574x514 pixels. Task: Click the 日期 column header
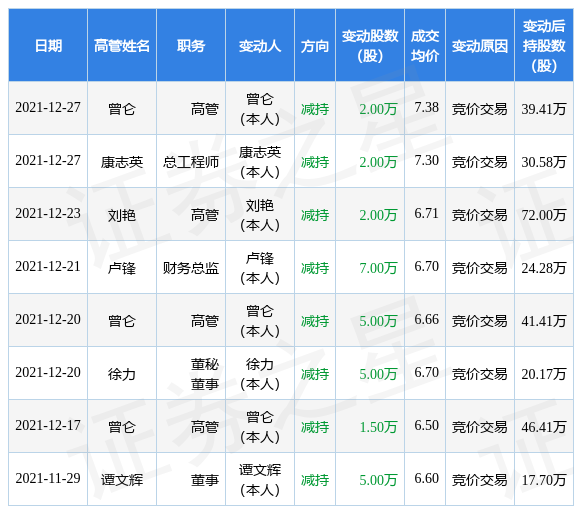(48, 46)
